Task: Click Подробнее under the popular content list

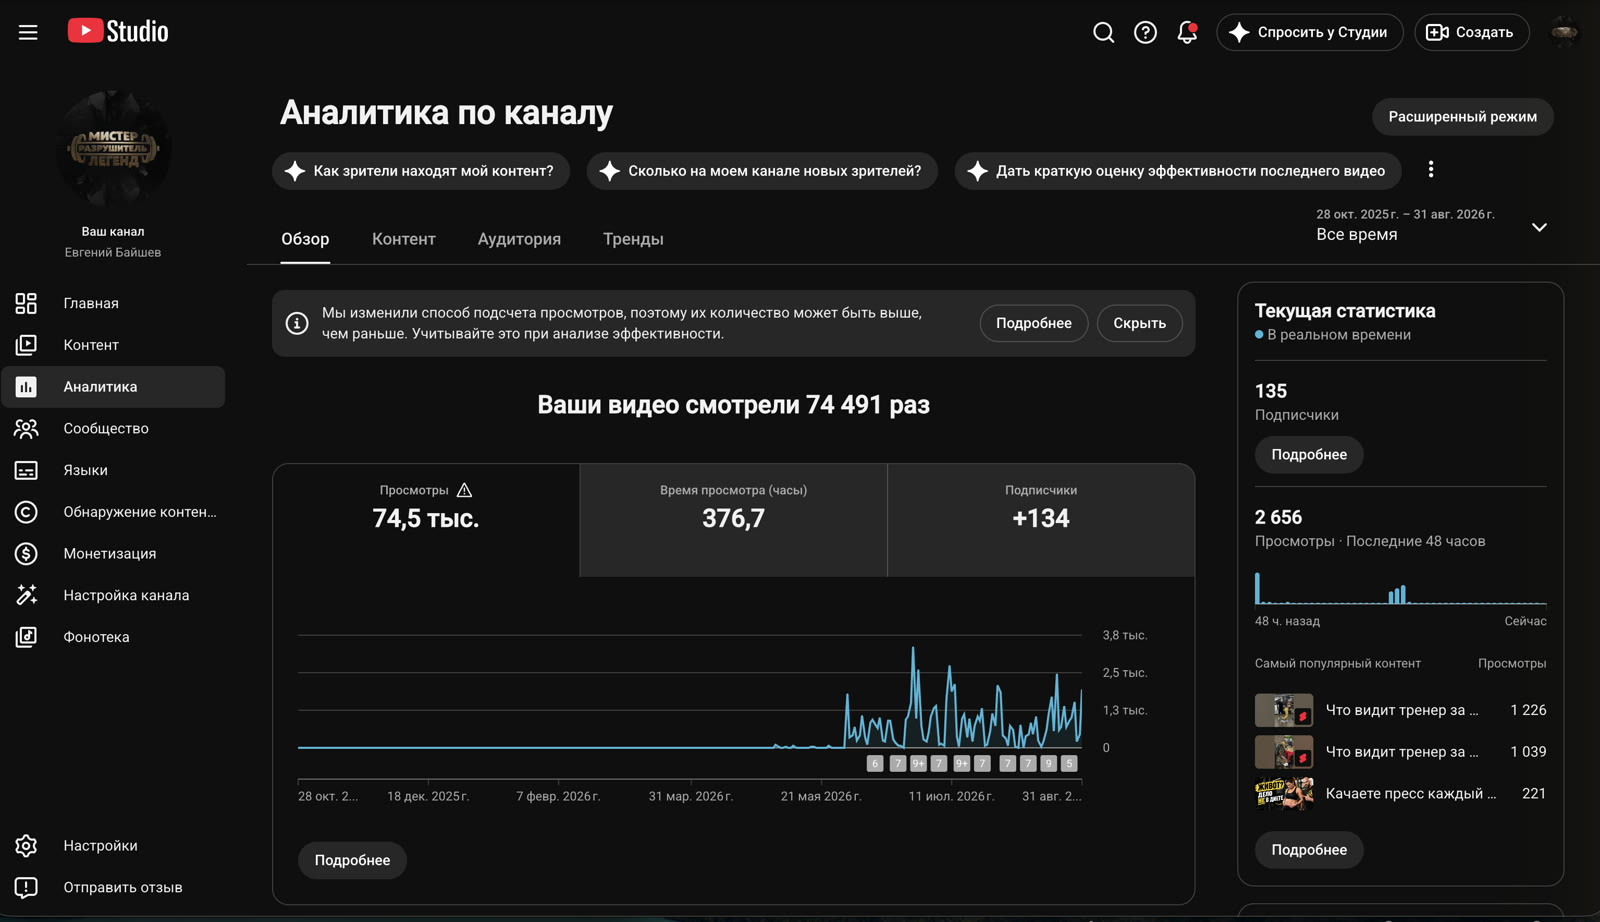Action: click(x=1309, y=850)
